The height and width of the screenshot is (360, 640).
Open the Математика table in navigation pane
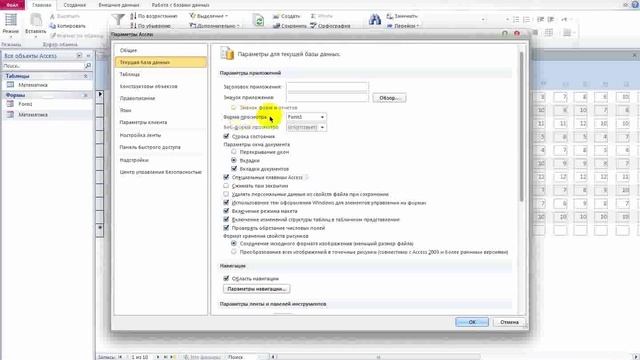[33, 85]
